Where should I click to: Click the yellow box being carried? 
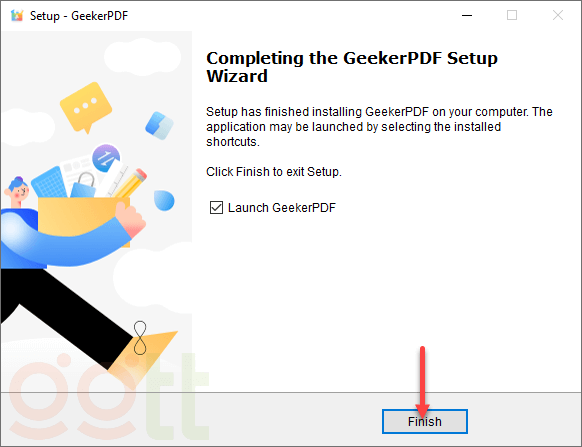(84, 218)
